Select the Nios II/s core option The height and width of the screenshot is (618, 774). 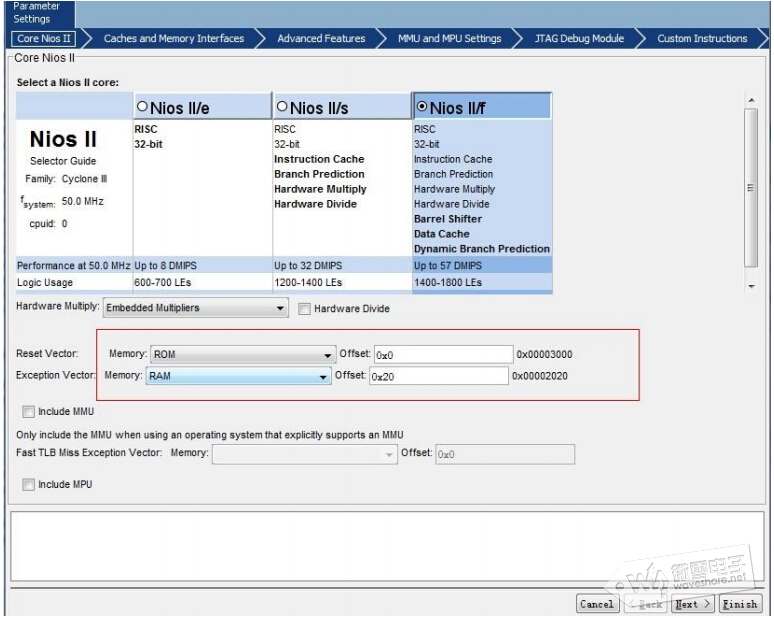click(x=282, y=107)
